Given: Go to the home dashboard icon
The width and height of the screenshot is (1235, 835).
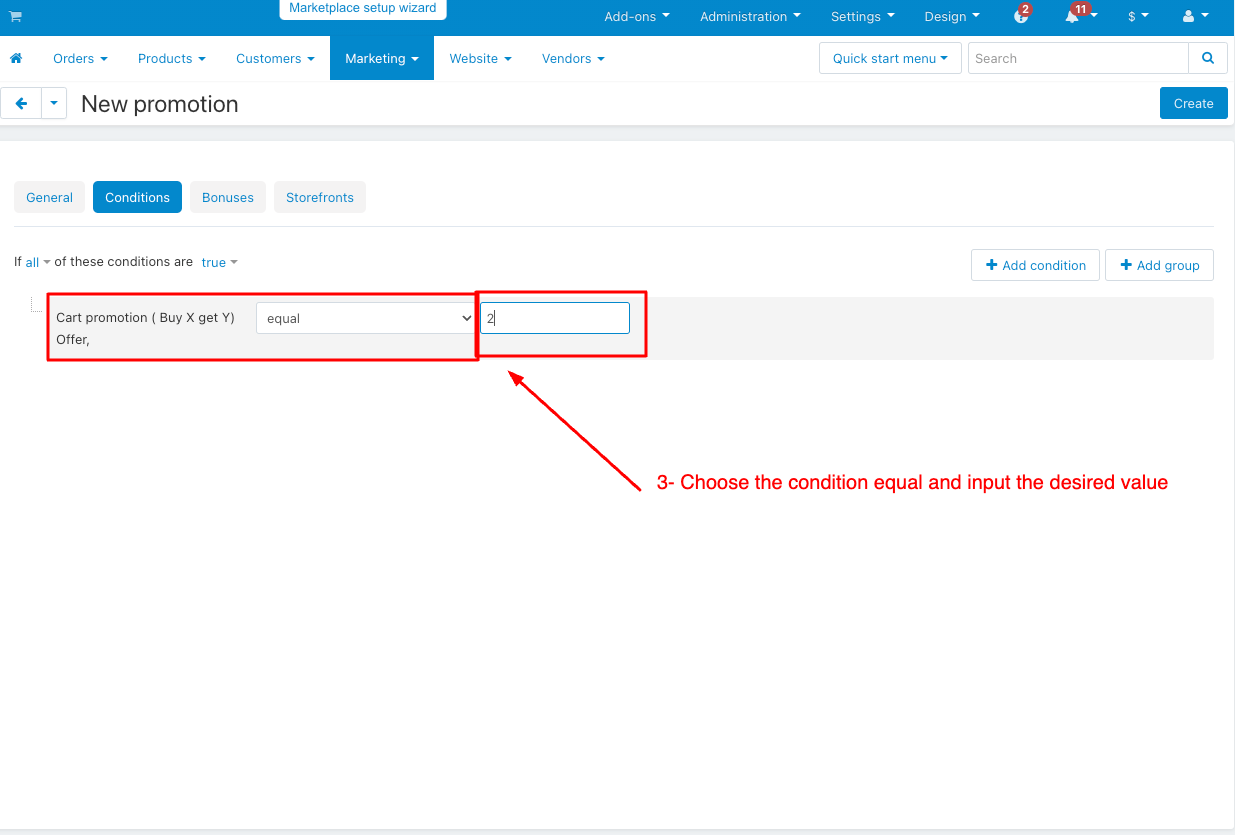Looking at the screenshot, I should tap(16, 59).
